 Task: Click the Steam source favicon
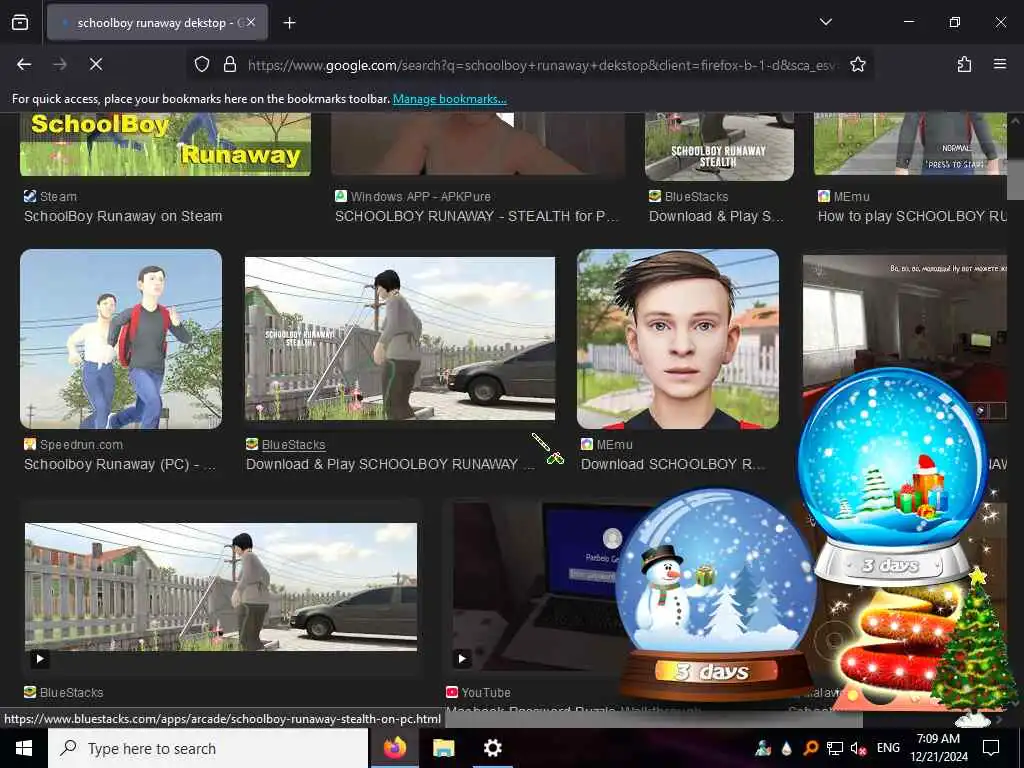click(x=29, y=196)
